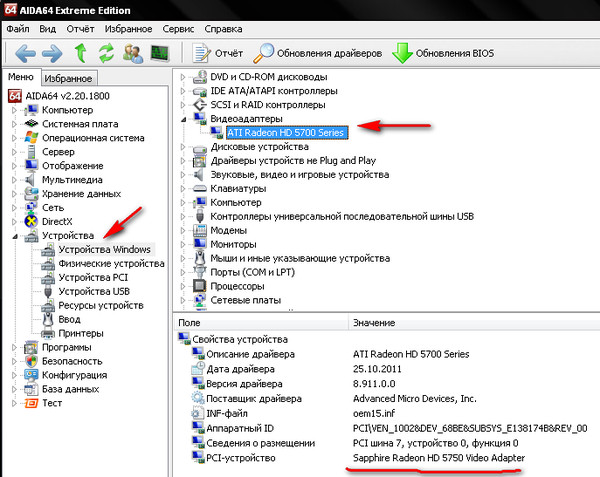The width and height of the screenshot is (600, 477).
Task: Click the Конфигурация icon
Action: click(x=31, y=375)
